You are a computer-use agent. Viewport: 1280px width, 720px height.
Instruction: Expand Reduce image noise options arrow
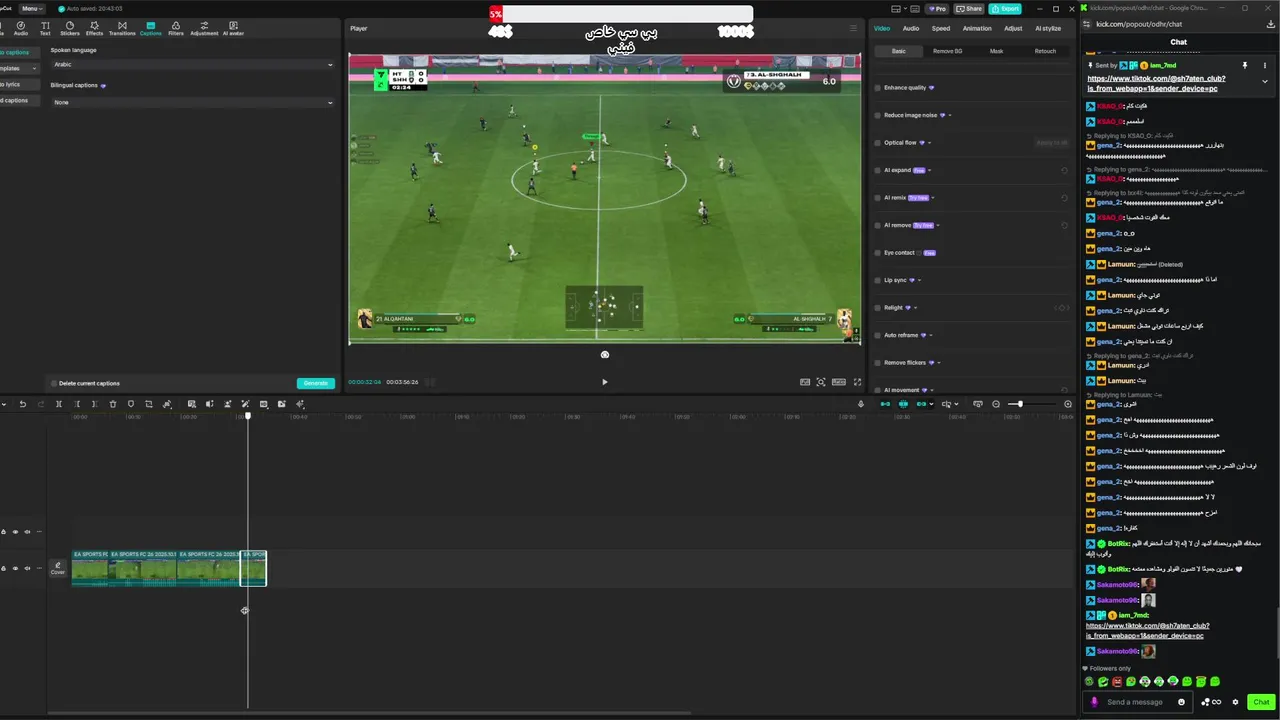click(950, 115)
